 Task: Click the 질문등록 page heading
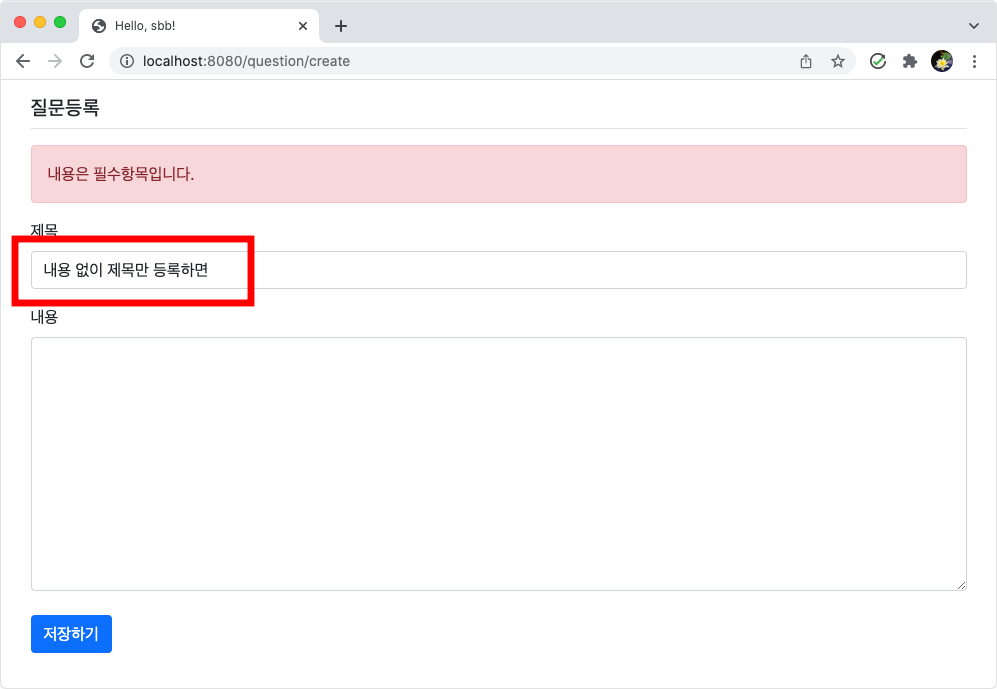tap(65, 107)
